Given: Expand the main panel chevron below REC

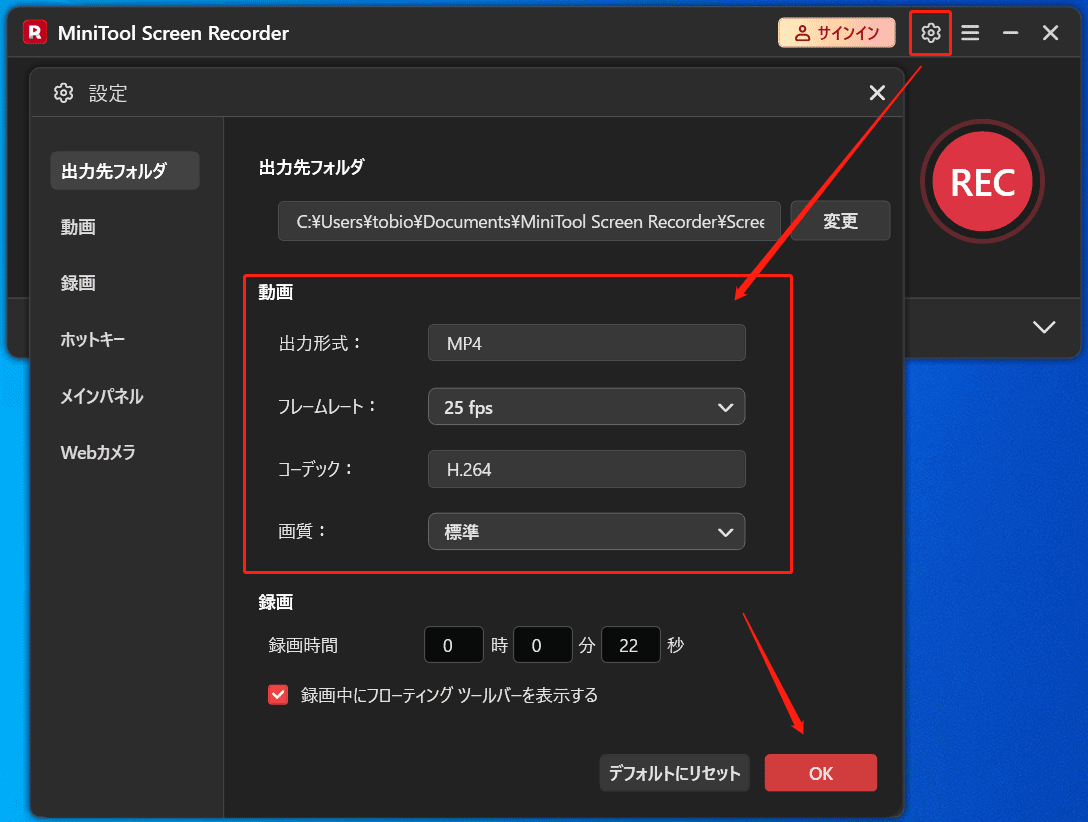Looking at the screenshot, I should pos(1044,327).
